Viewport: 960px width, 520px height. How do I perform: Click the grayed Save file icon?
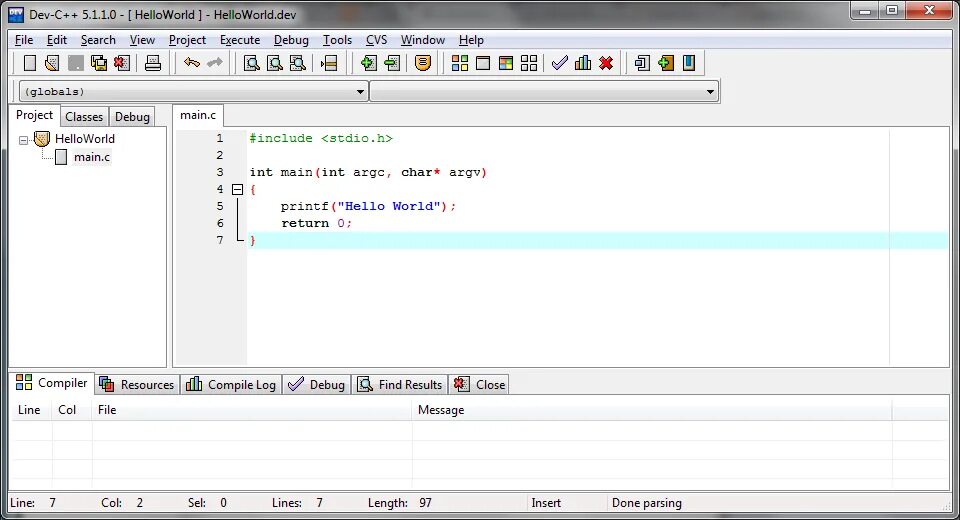click(x=76, y=63)
